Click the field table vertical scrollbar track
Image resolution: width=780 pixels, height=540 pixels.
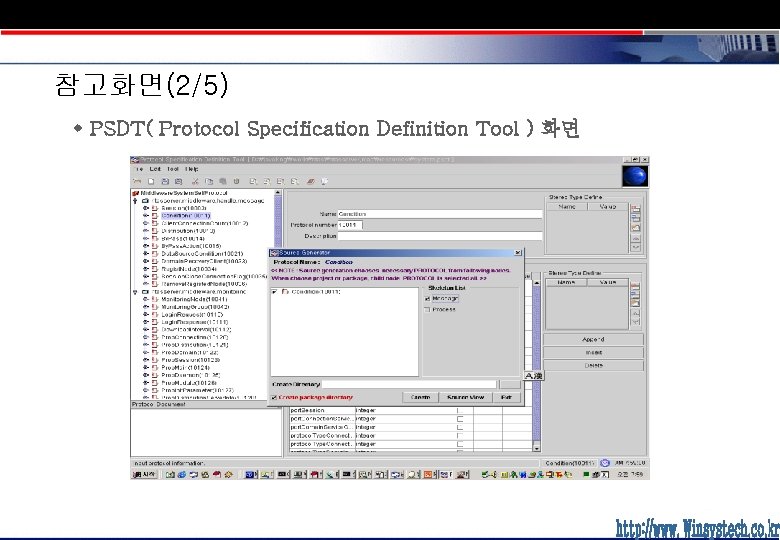[x=536, y=364]
